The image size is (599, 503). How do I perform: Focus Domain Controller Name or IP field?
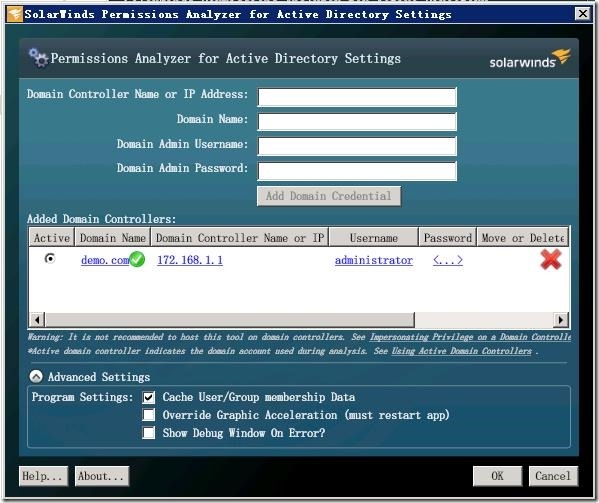coord(357,97)
